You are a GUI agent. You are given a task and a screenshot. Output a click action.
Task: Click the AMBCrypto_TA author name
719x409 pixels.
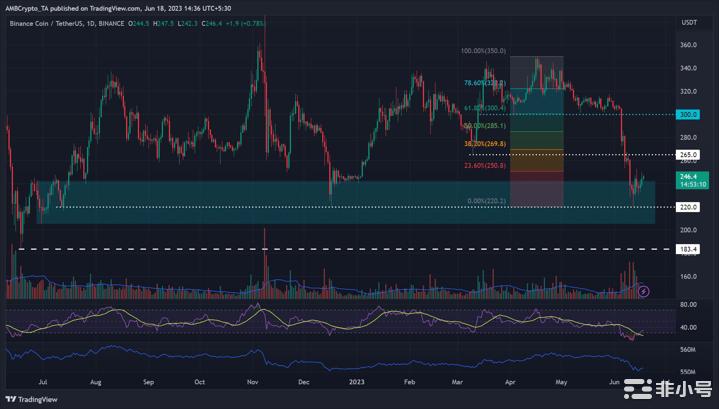[28, 8]
